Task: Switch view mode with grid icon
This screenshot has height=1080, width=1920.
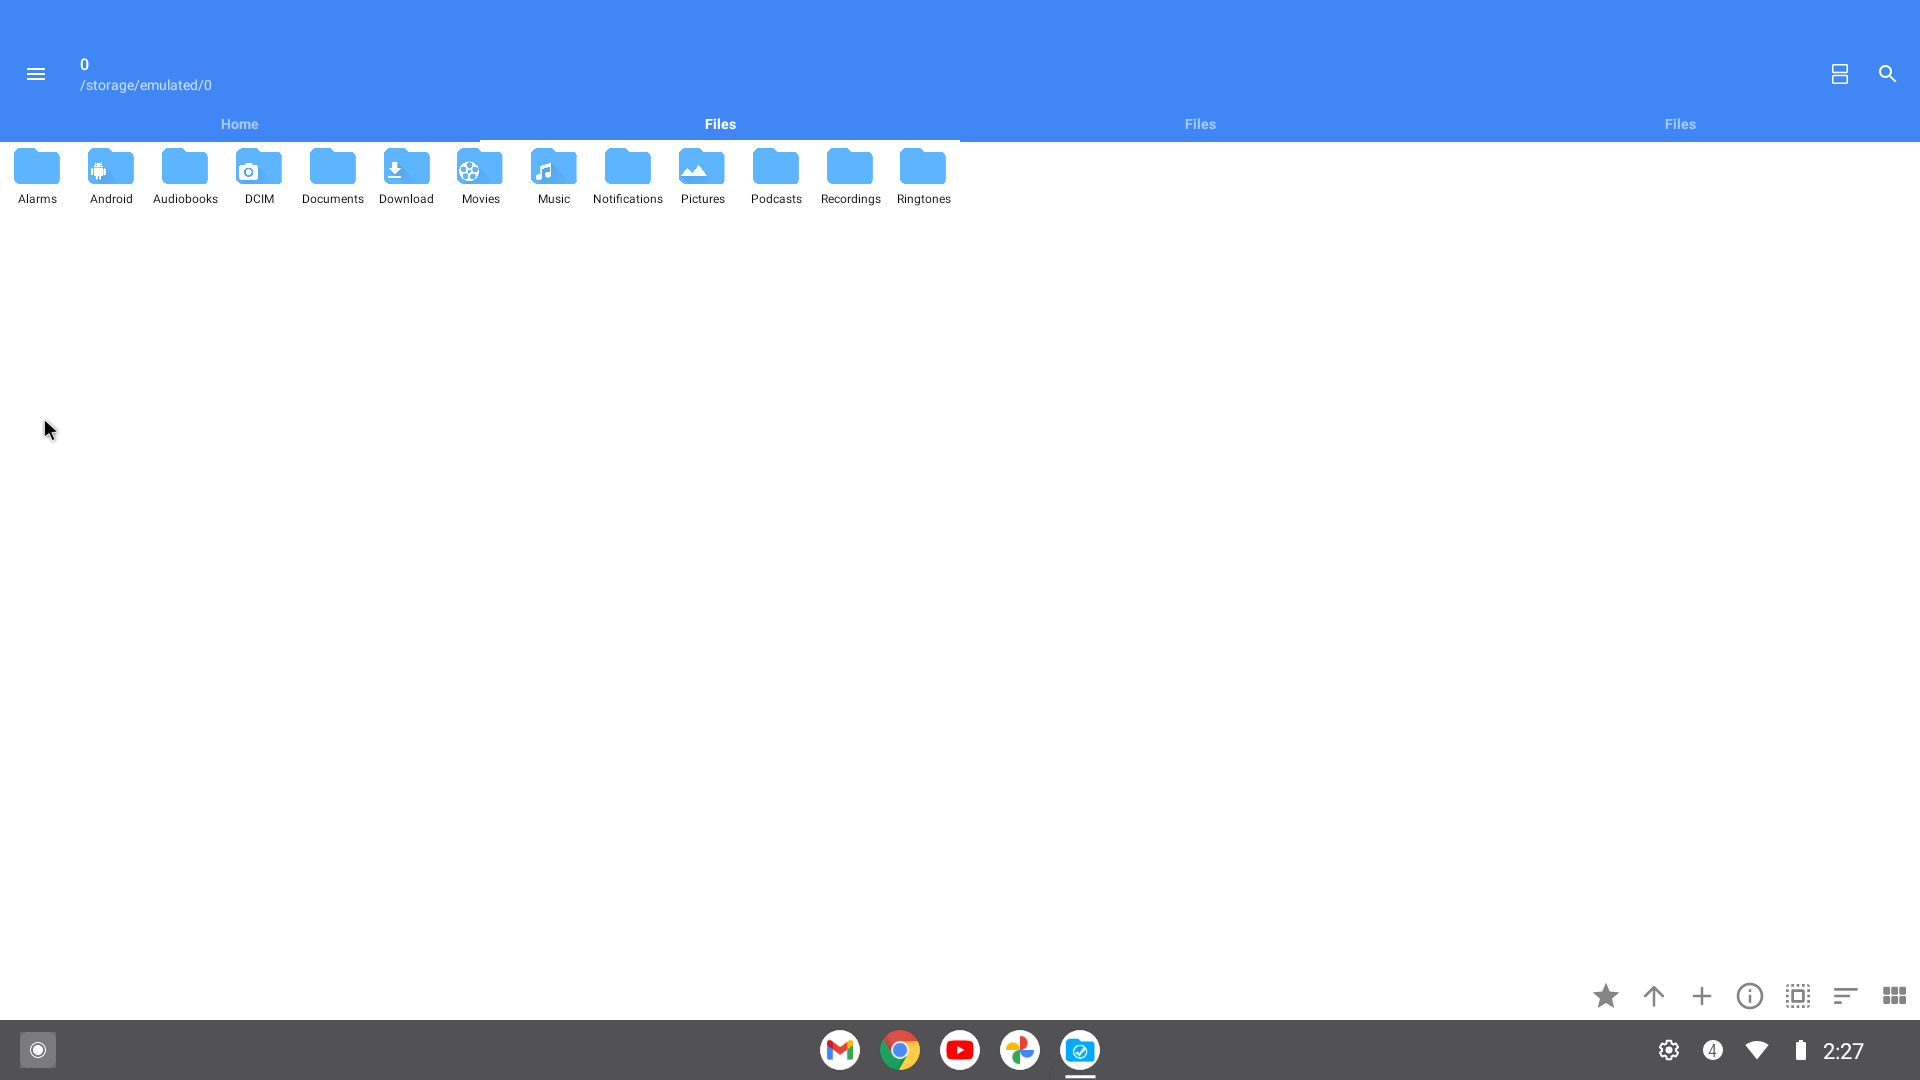Action: 1893,996
